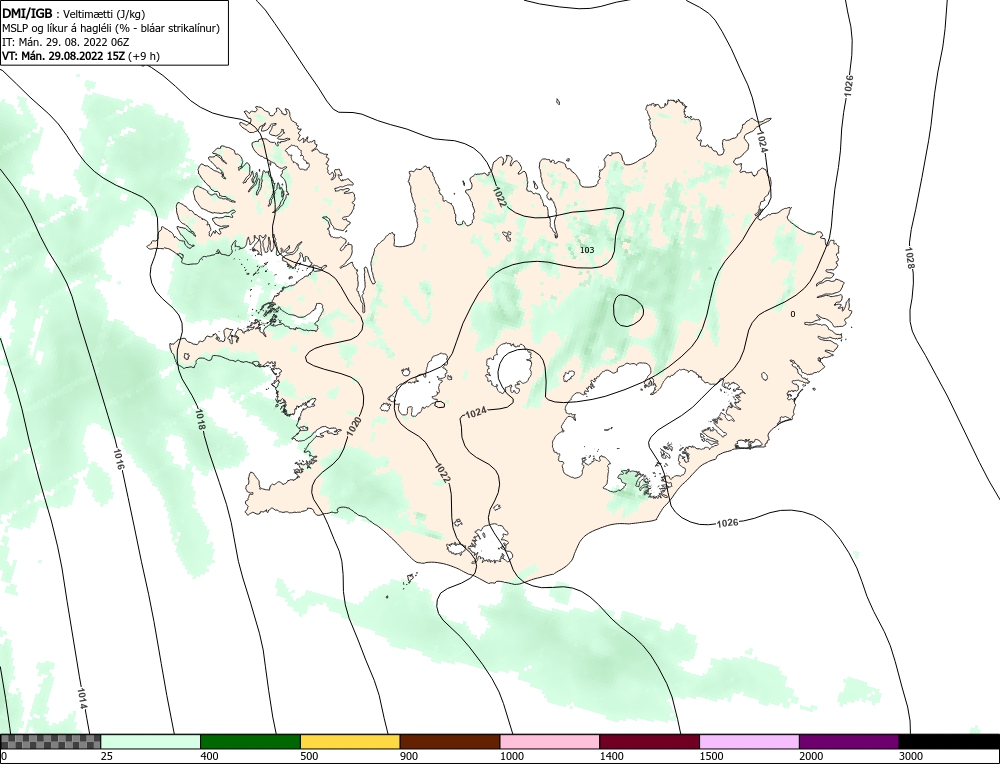Select the pink 1000–1400 legend swatch

tap(550, 741)
